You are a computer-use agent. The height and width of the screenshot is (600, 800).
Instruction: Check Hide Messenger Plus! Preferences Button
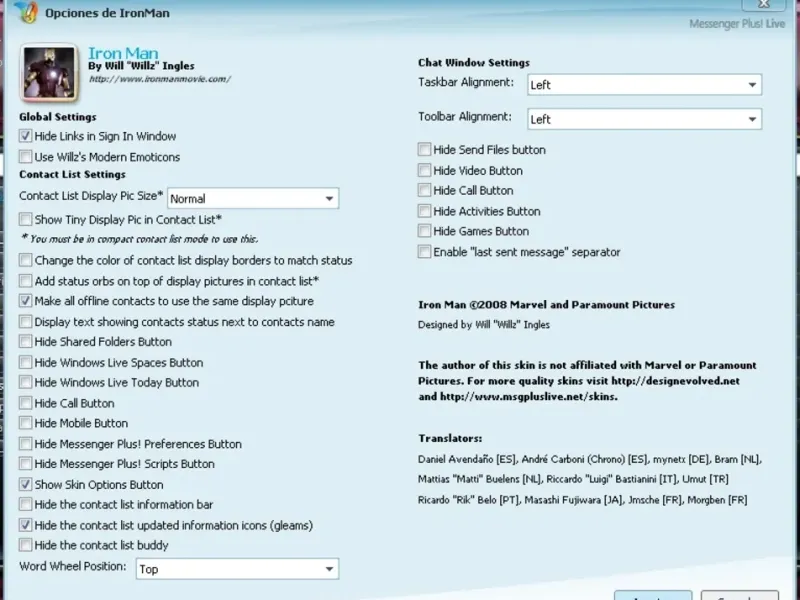pyautogui.click(x=25, y=443)
